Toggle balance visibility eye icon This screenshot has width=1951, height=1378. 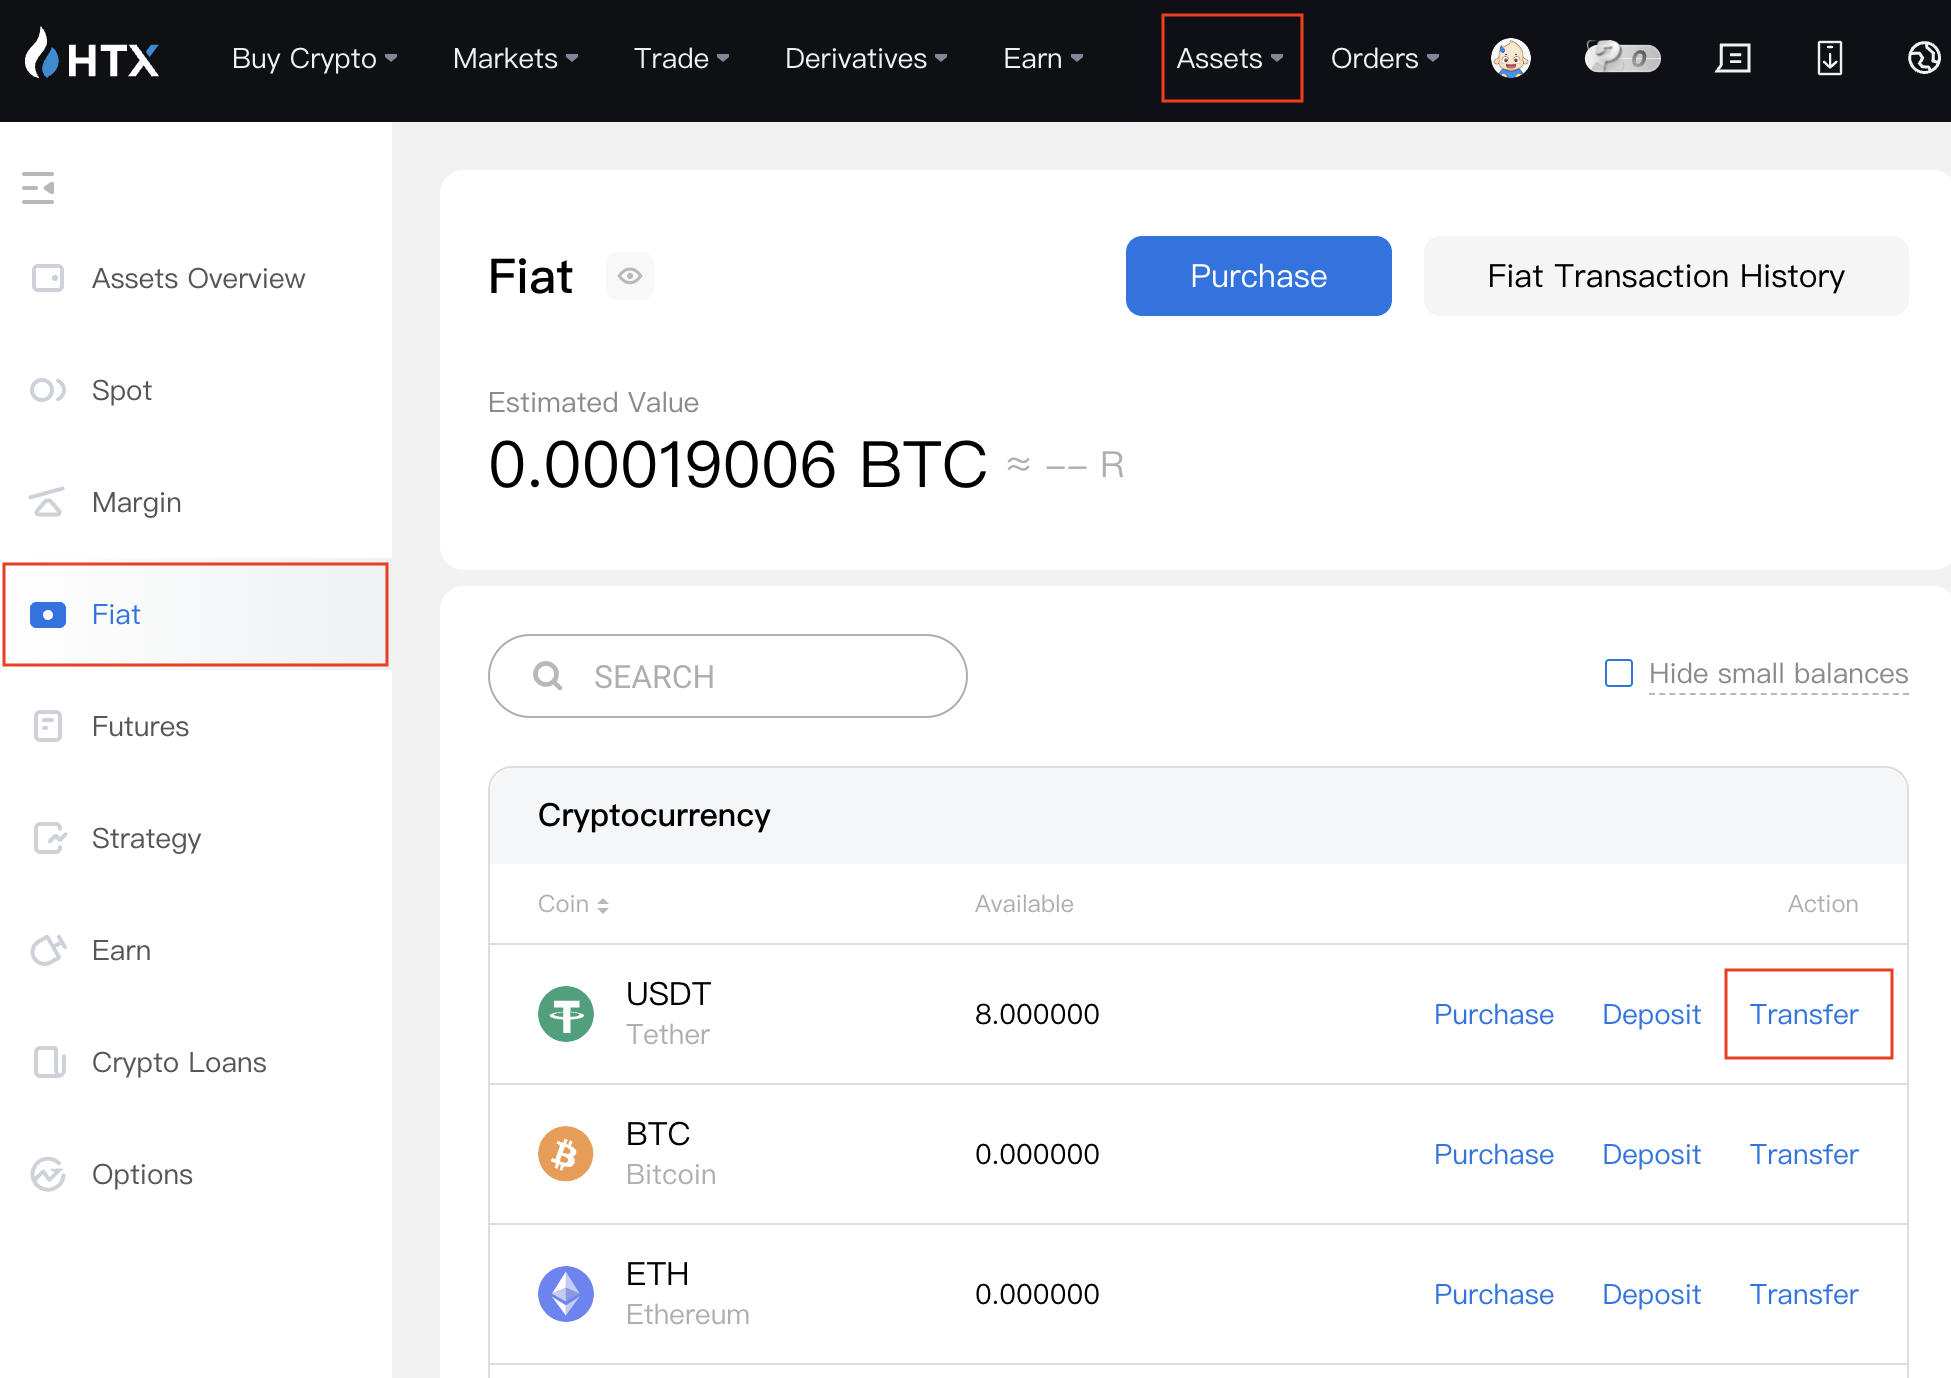point(630,276)
